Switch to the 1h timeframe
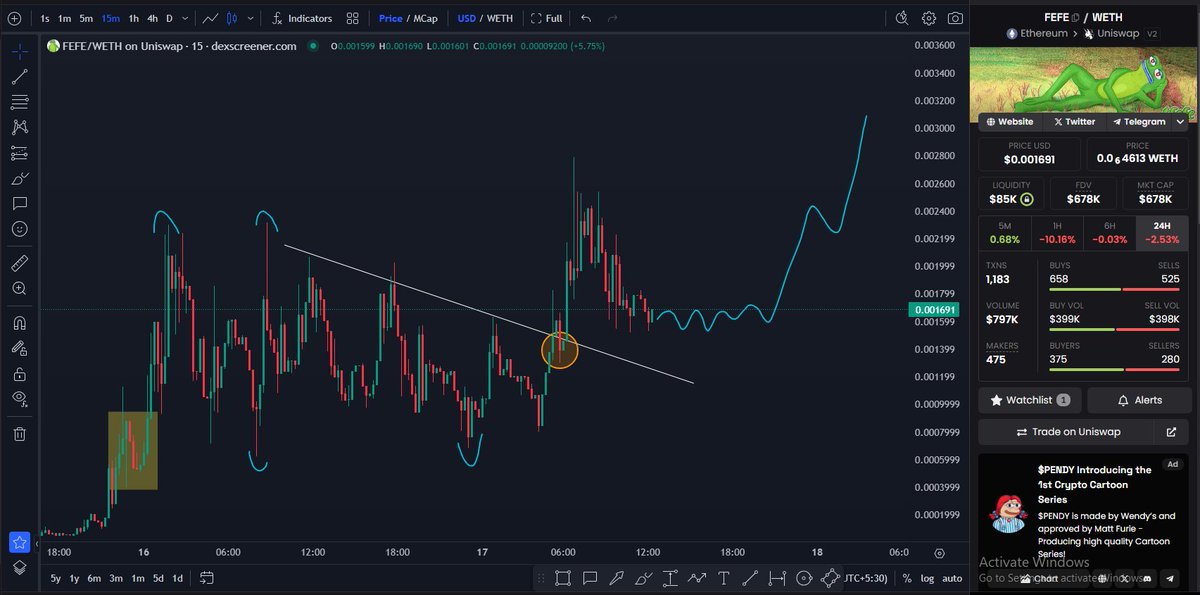Image resolution: width=1200 pixels, height=595 pixels. coord(134,17)
